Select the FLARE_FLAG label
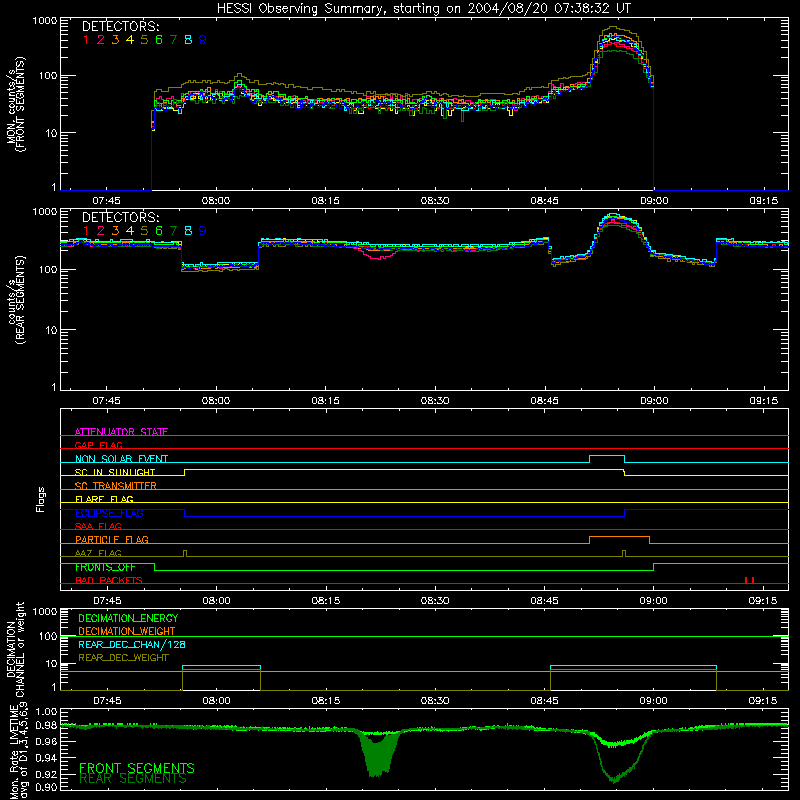The width and height of the screenshot is (800, 800). (x=104, y=499)
